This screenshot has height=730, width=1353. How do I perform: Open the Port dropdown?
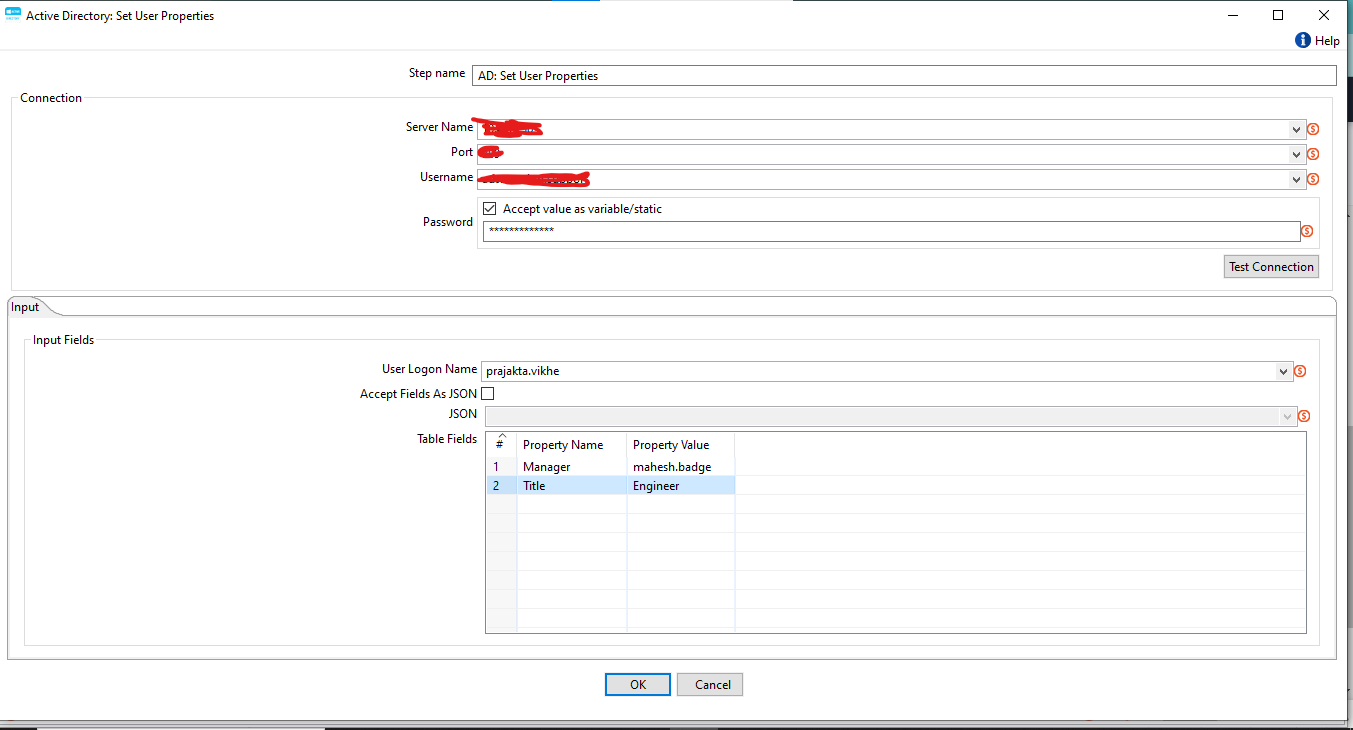click(x=1297, y=154)
